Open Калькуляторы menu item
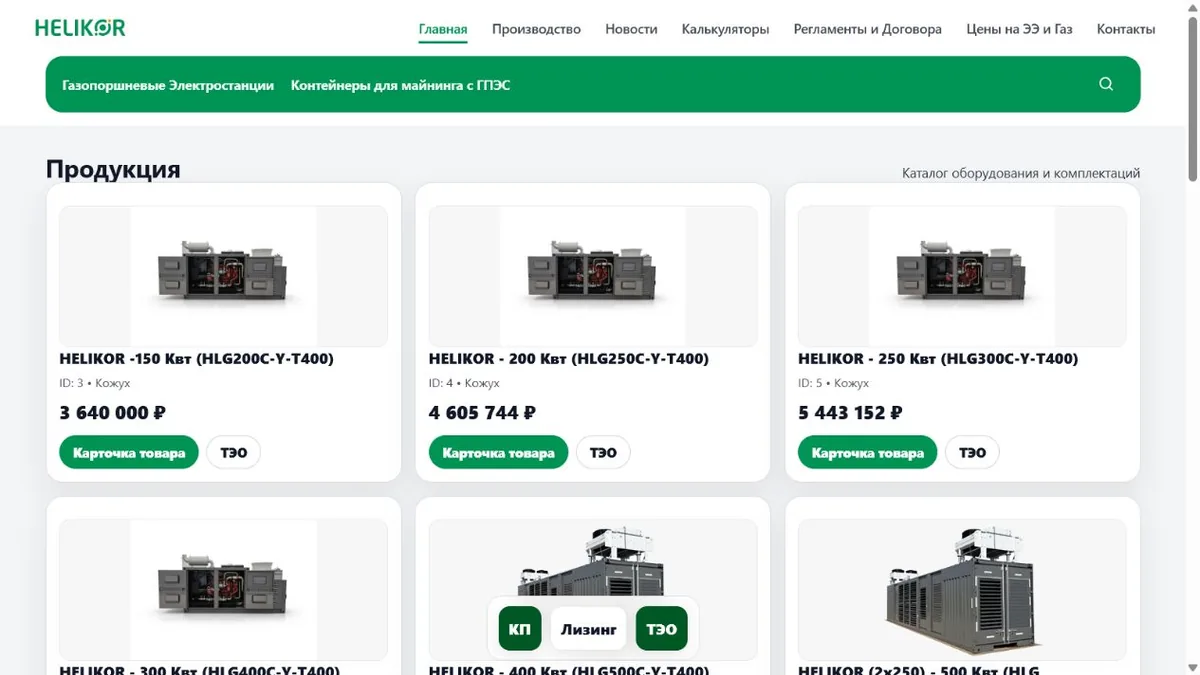This screenshot has width=1200, height=675. (725, 29)
